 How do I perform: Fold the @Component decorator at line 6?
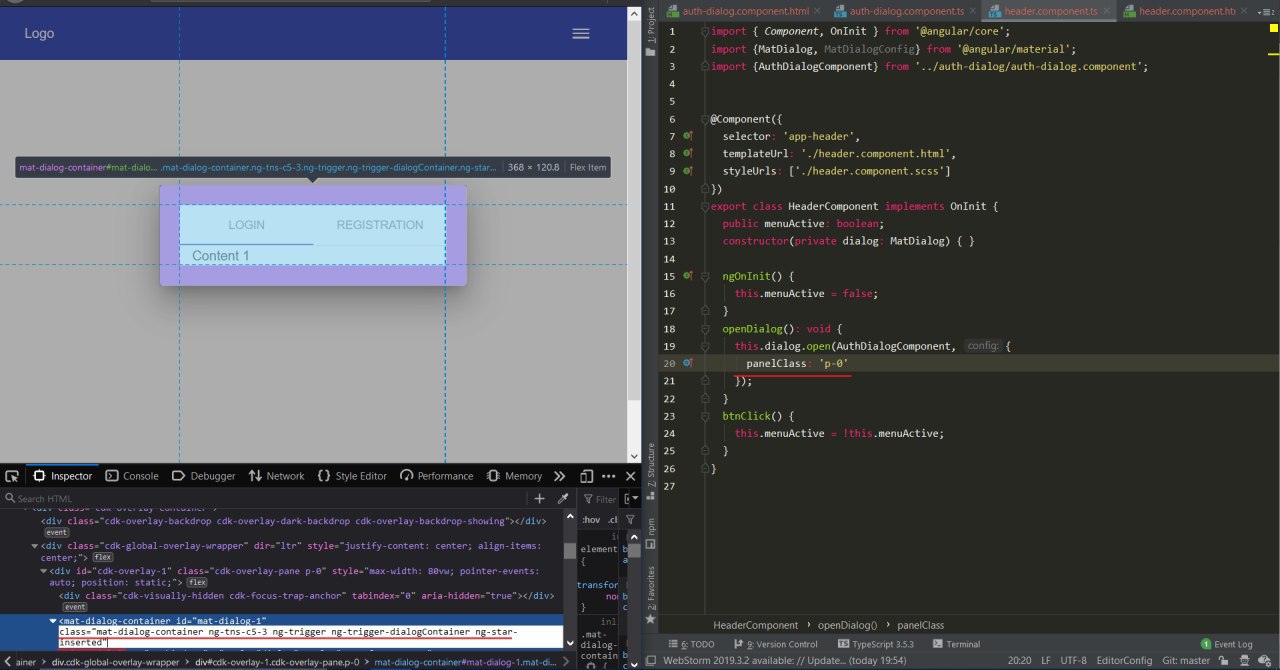pos(705,119)
